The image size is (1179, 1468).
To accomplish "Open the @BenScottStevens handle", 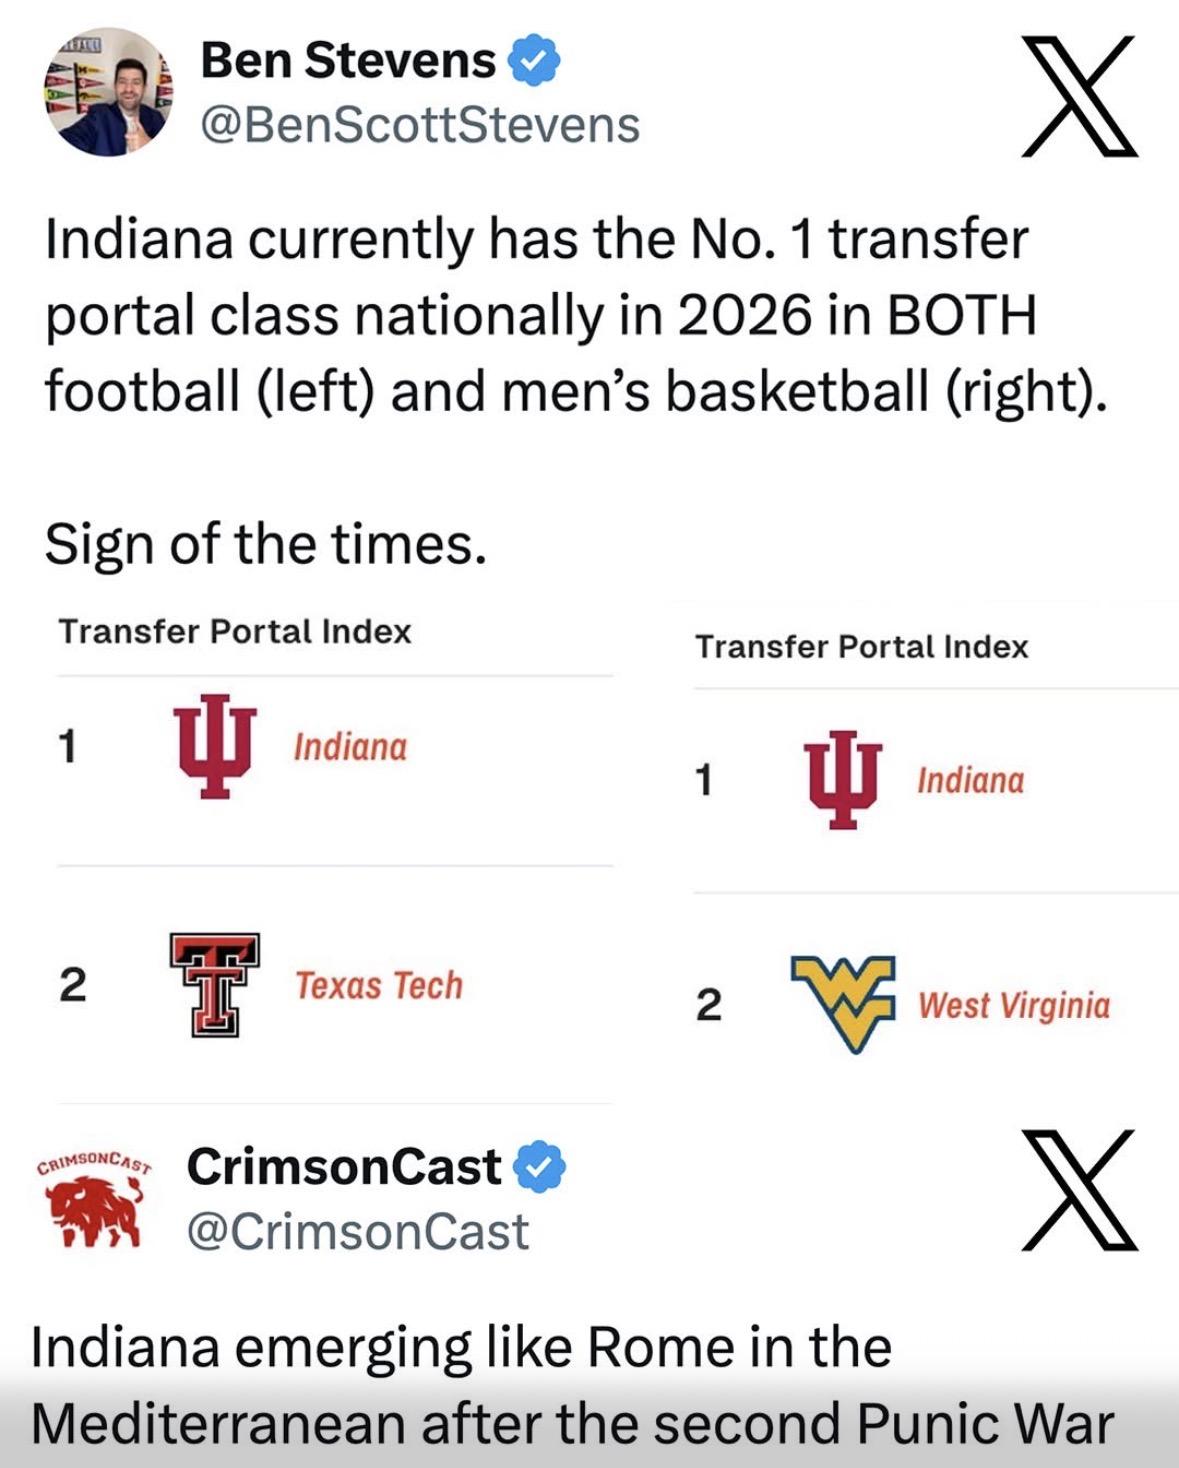I will point(420,126).
